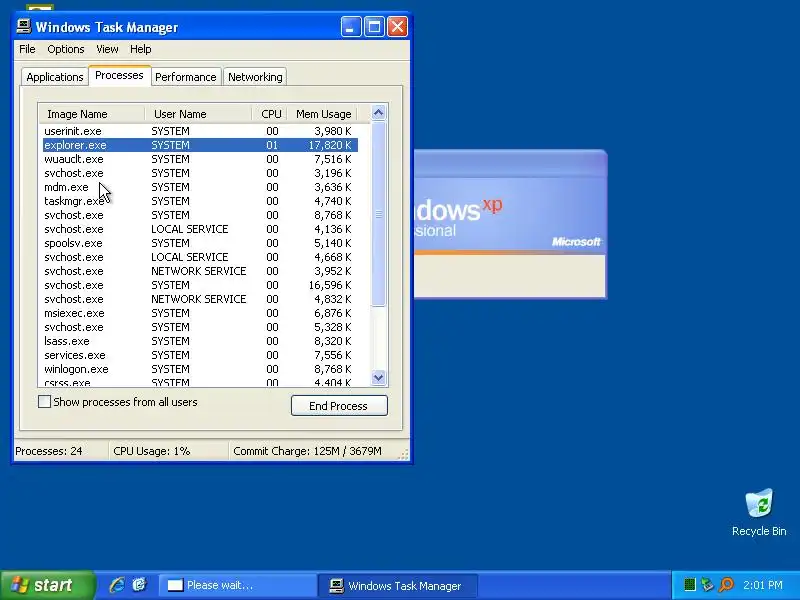
Task: Select the svchost.exe row using 16,596 K
Action: pyautogui.click(x=200, y=285)
